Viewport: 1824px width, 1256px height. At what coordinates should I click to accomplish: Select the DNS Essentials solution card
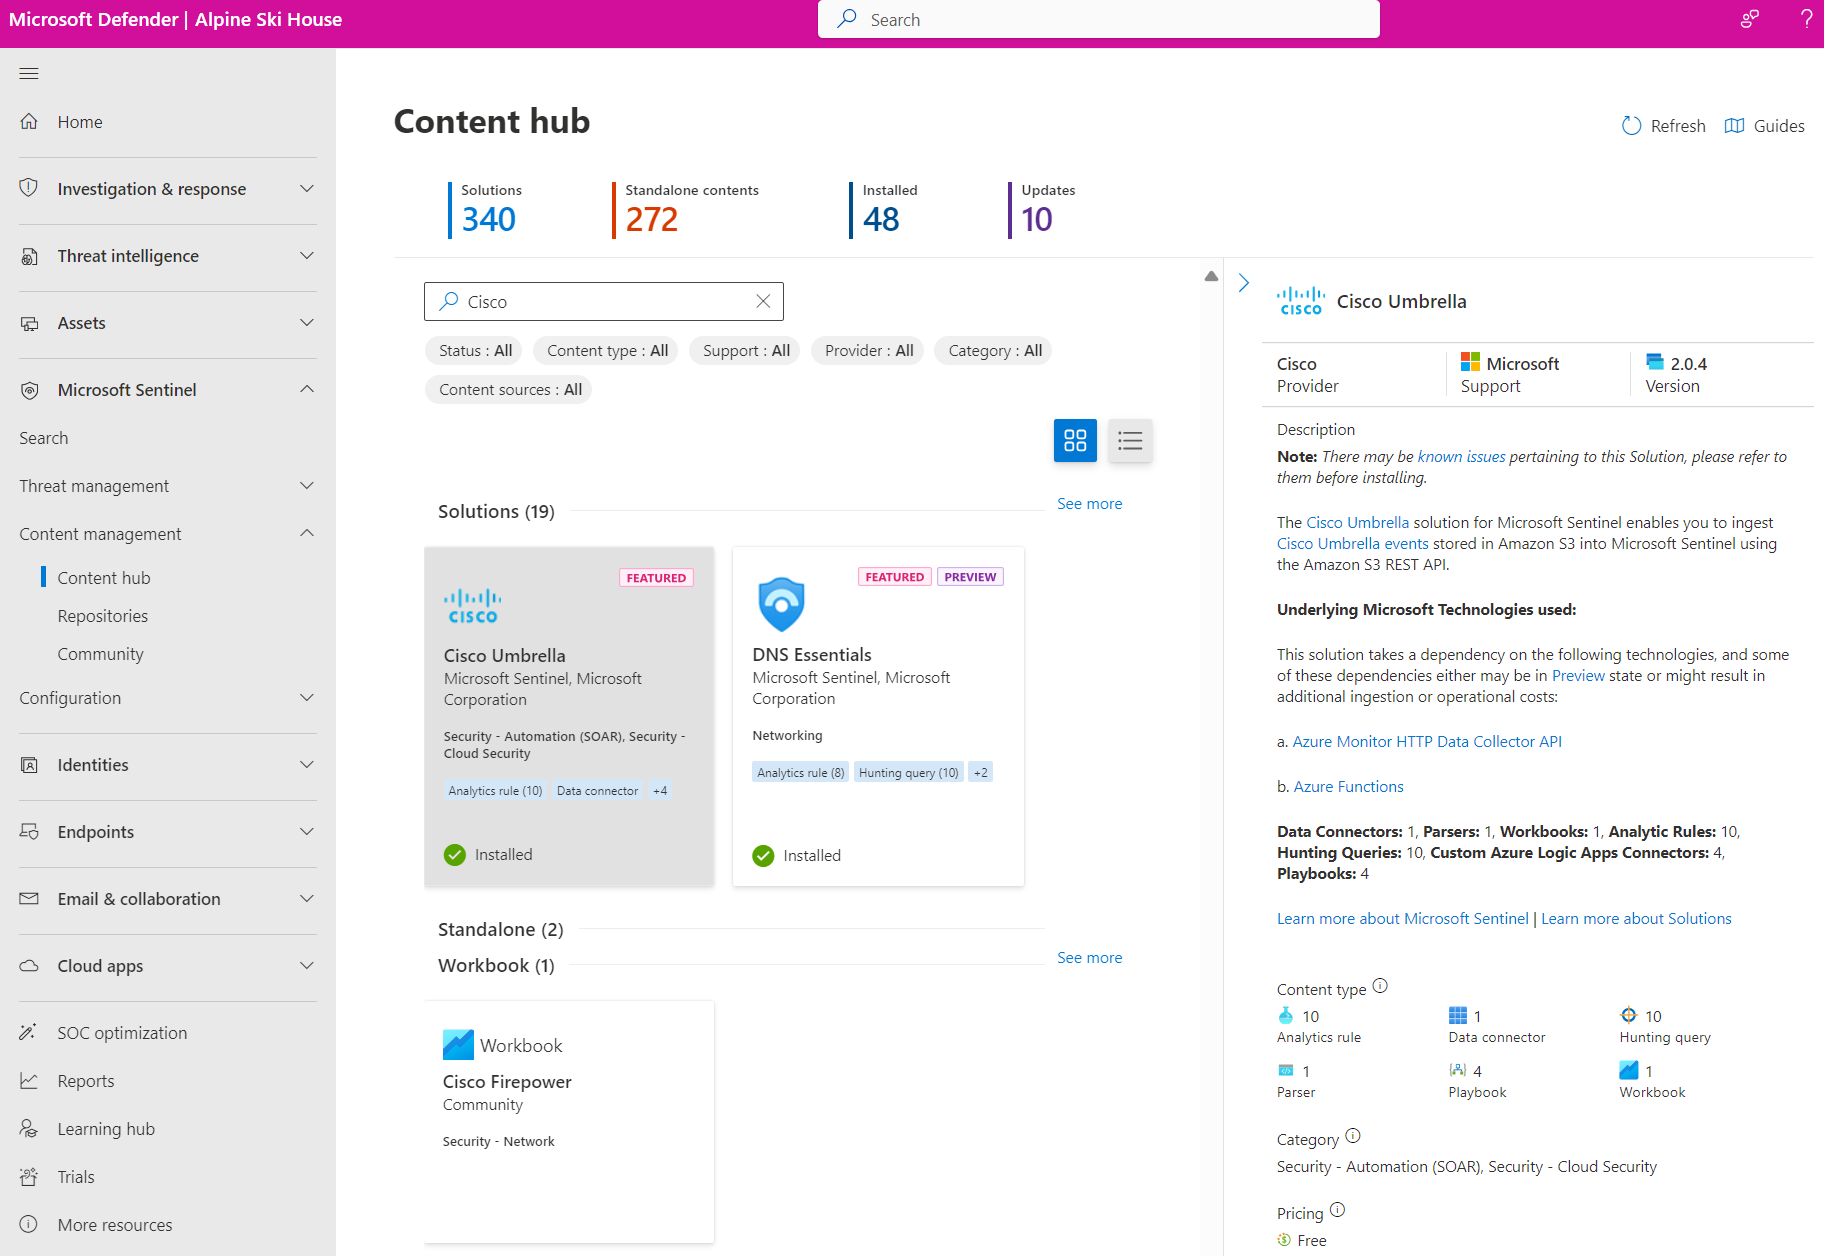[x=878, y=716]
